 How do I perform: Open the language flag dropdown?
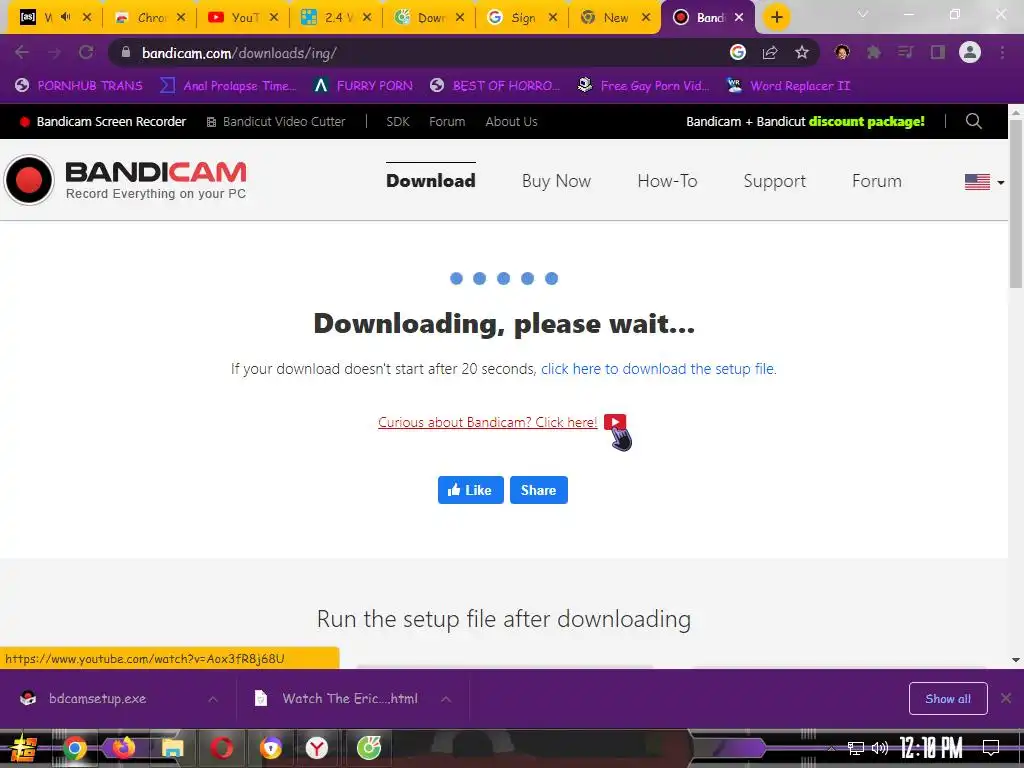[x=984, y=182]
